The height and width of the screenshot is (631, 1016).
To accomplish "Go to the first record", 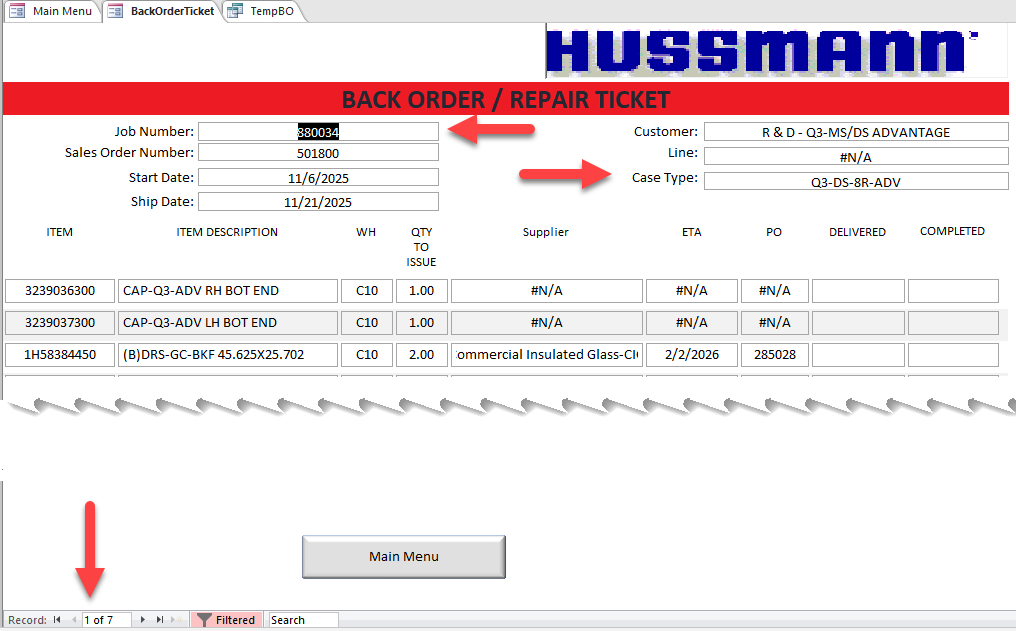I will click(57, 620).
